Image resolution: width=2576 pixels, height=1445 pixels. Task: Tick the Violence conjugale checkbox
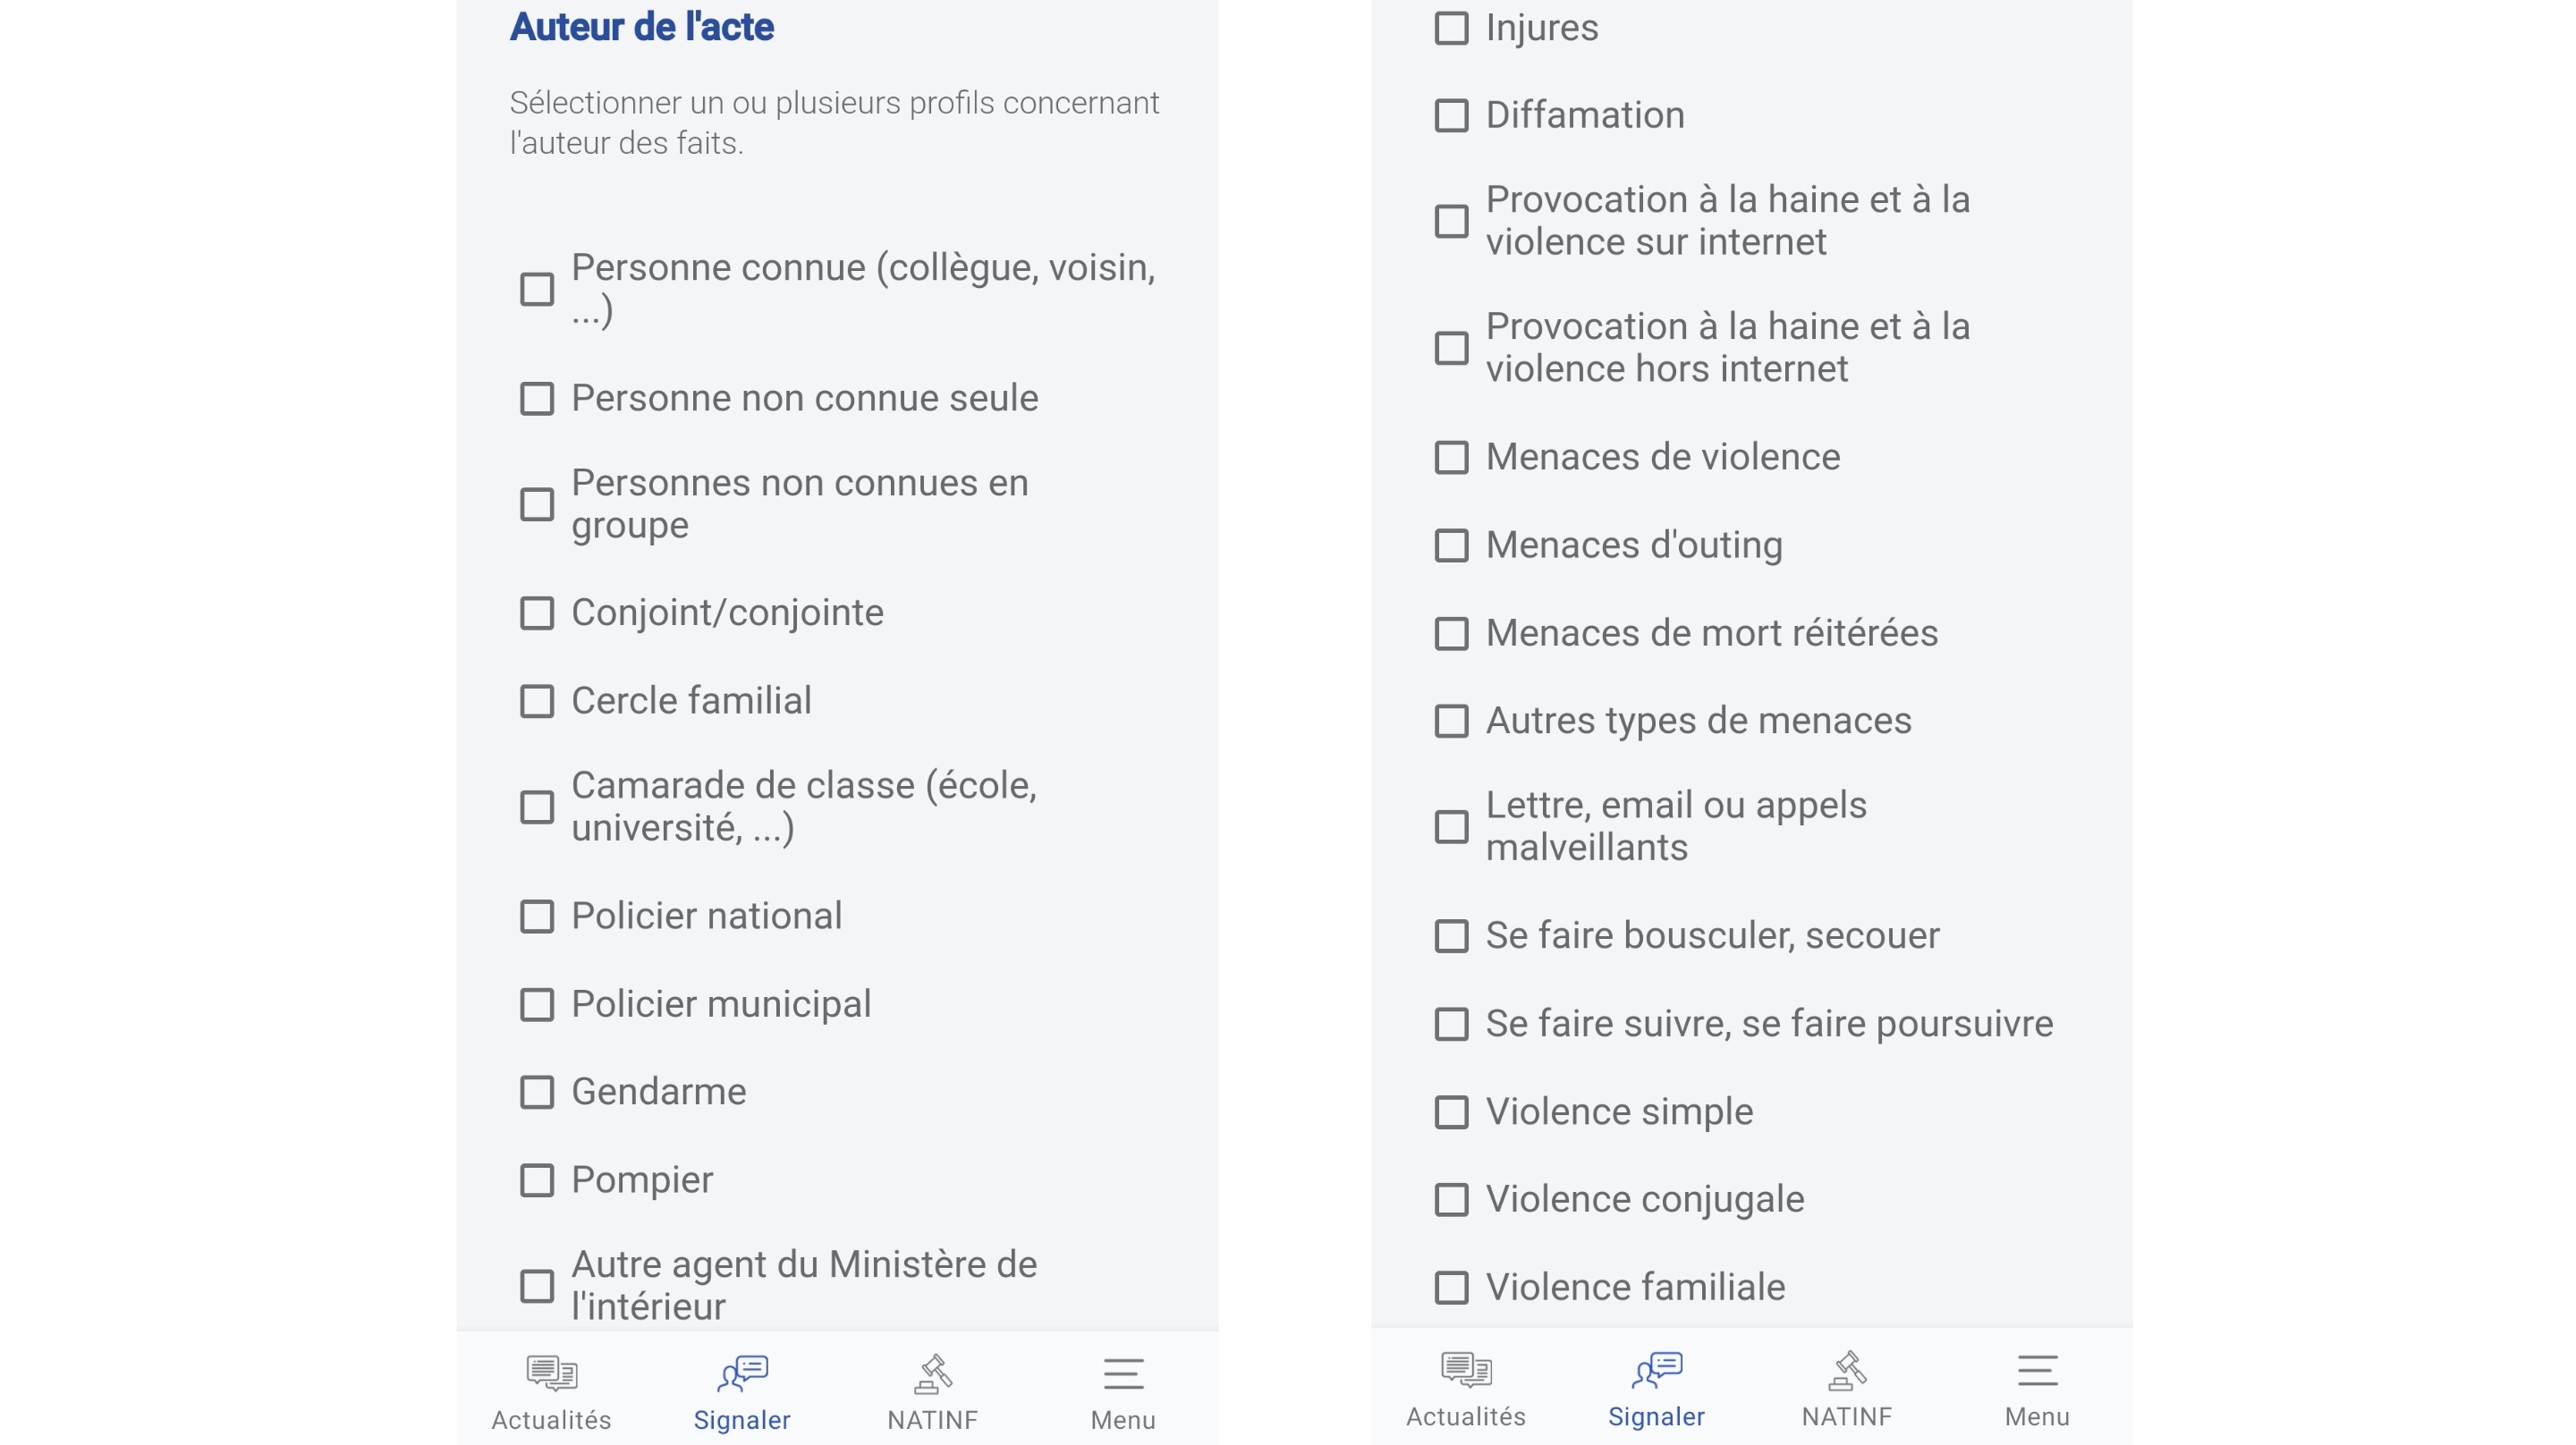pyautogui.click(x=1452, y=1199)
